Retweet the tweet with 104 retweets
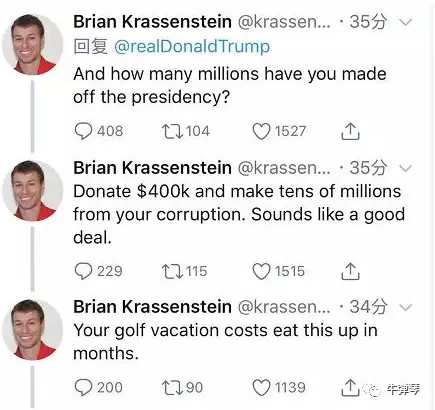The height and width of the screenshot is (410, 435). coord(172,131)
